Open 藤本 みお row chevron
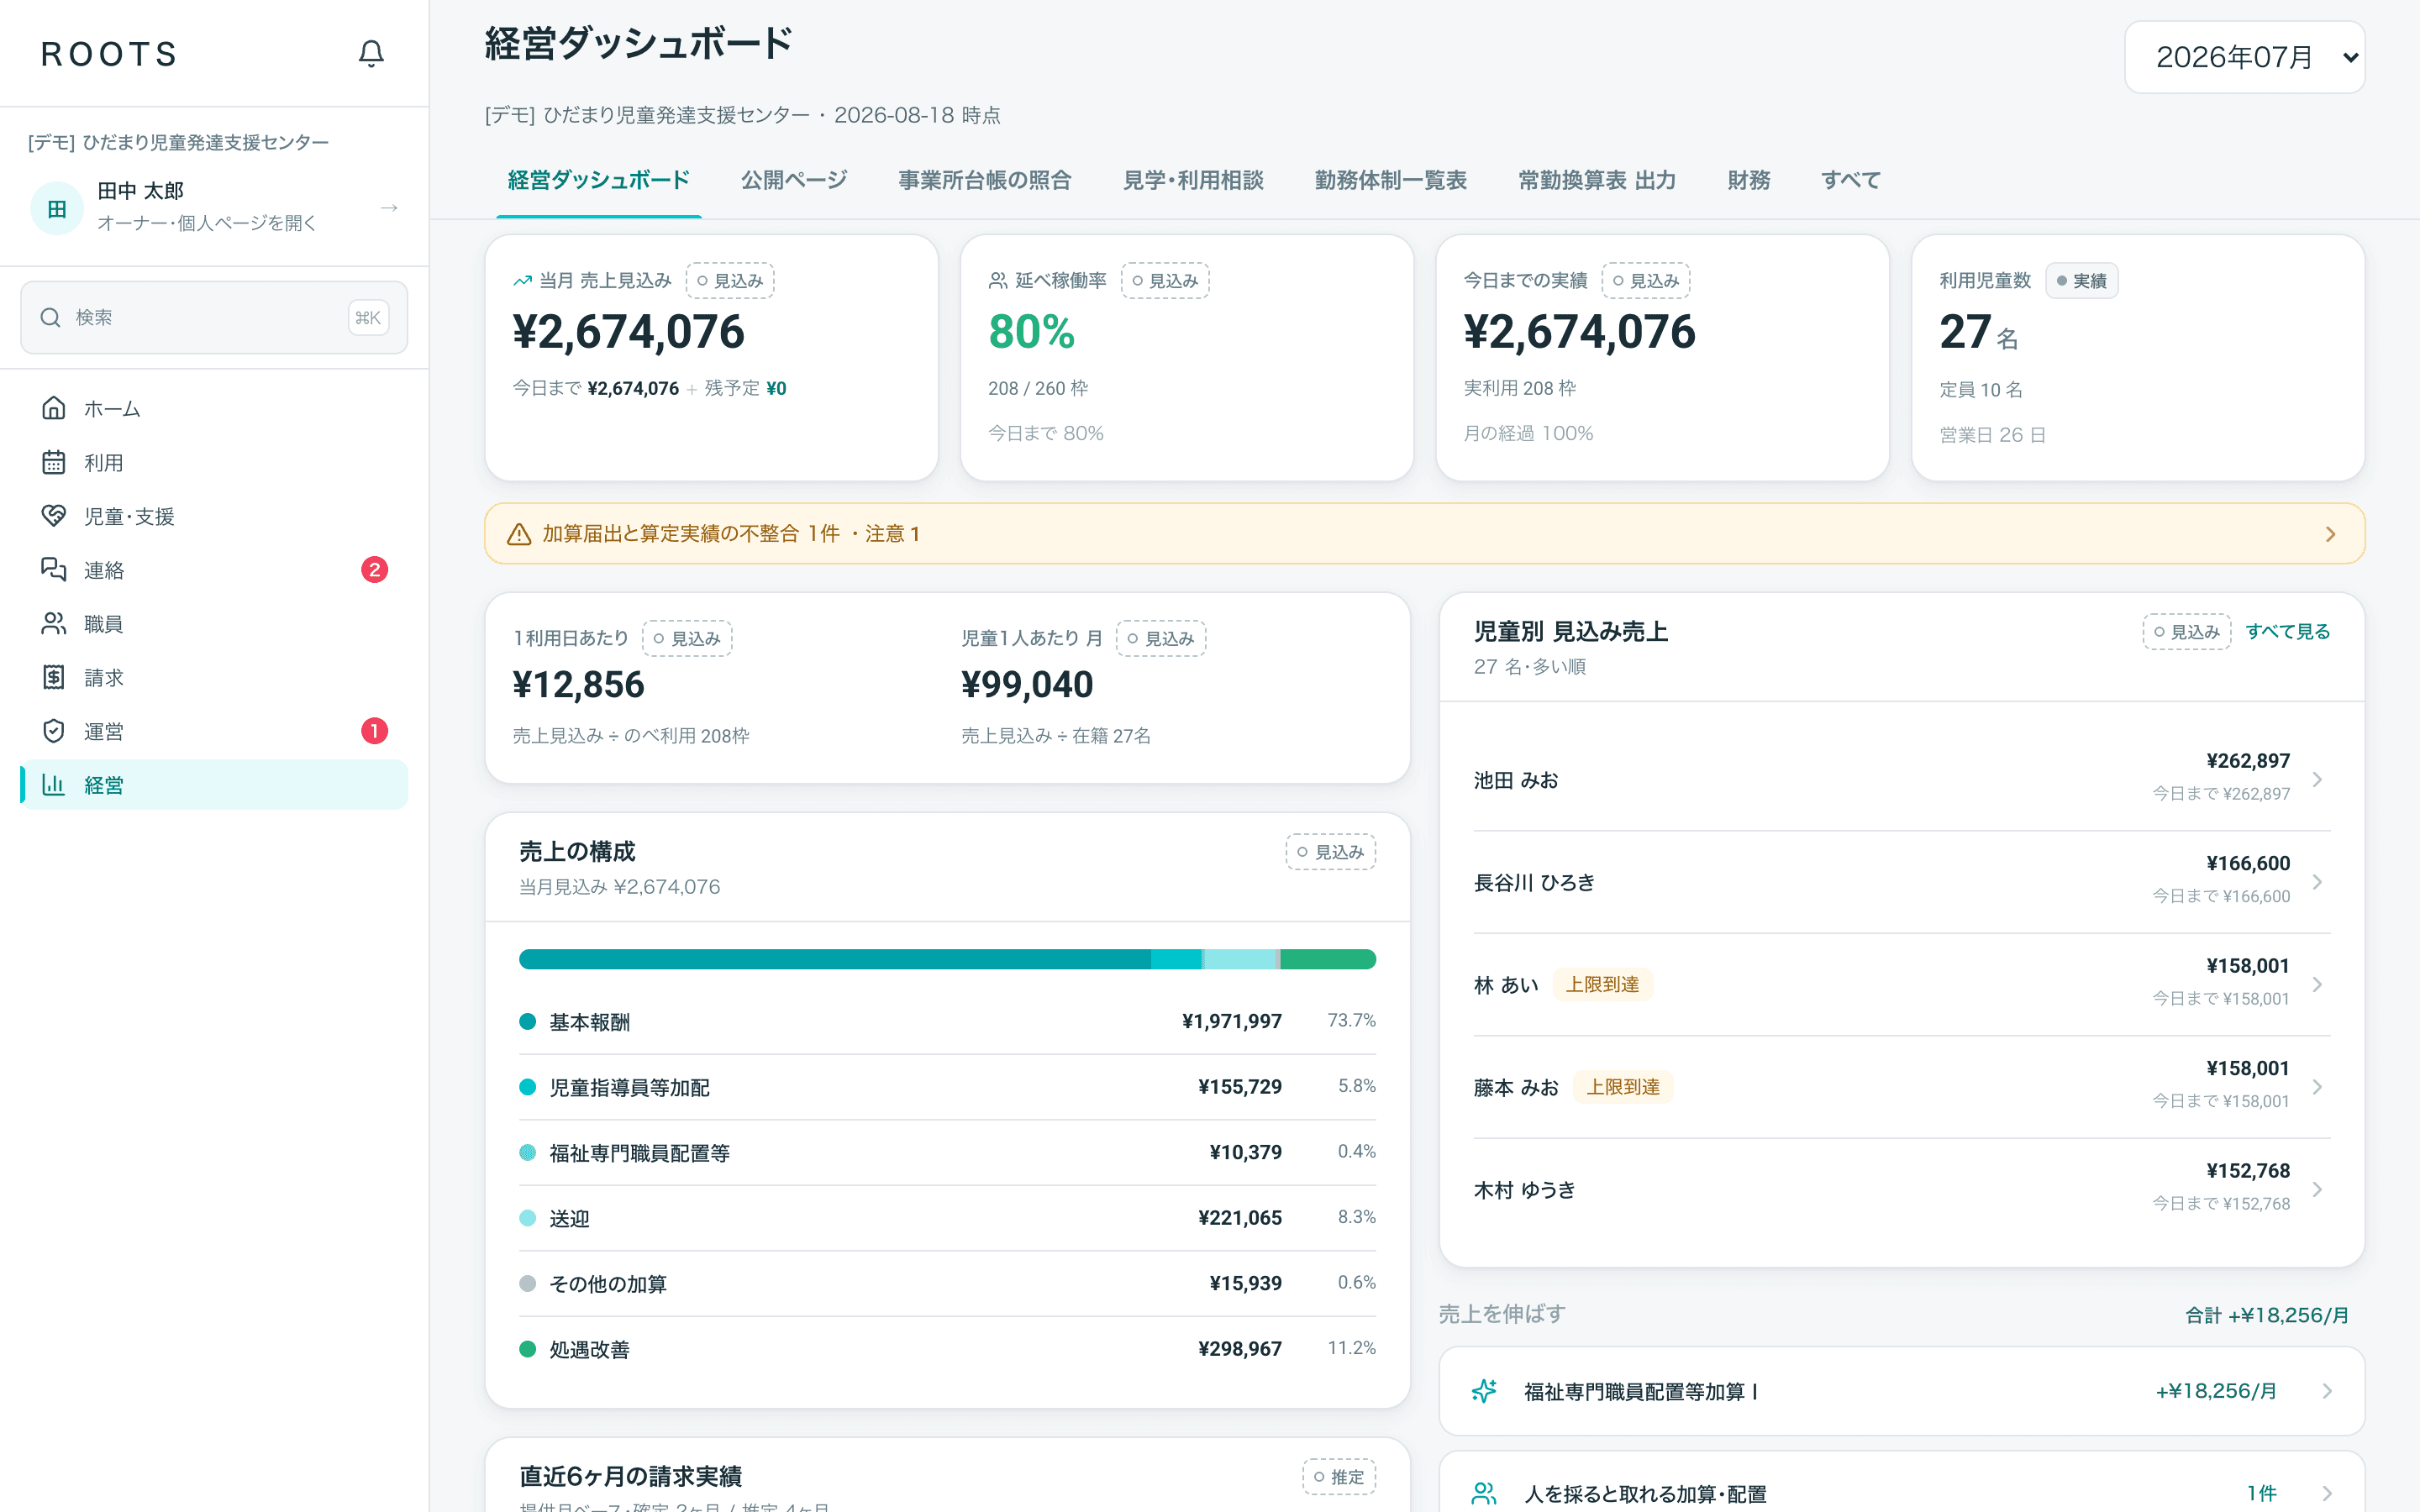Screen dimensions: 2420x1512 (2317, 1087)
